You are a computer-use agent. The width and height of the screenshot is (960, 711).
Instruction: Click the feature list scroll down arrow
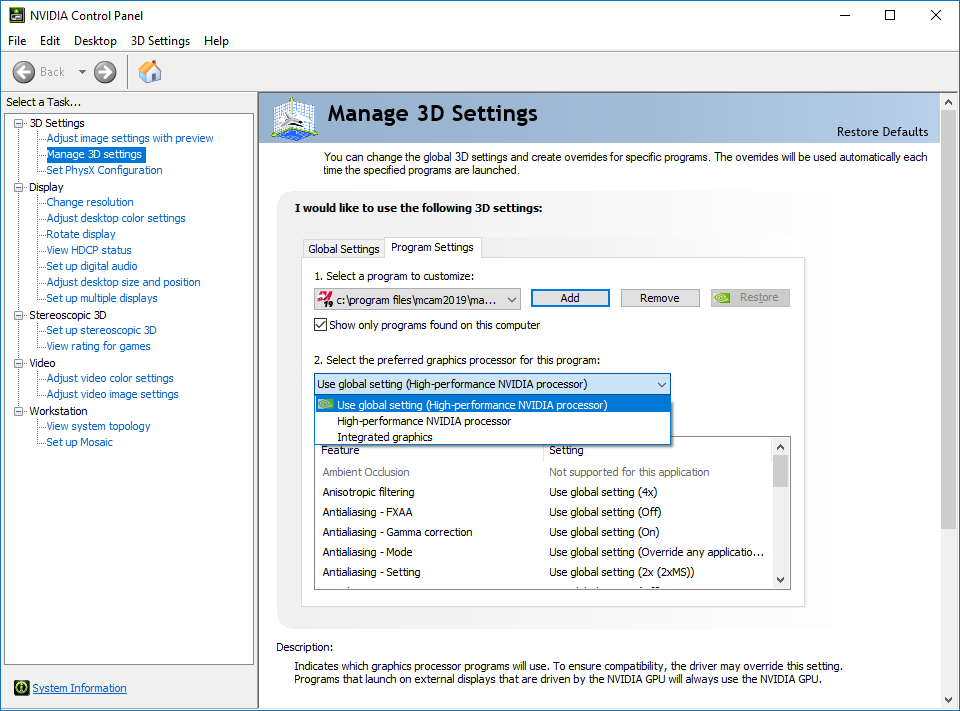click(x=780, y=579)
